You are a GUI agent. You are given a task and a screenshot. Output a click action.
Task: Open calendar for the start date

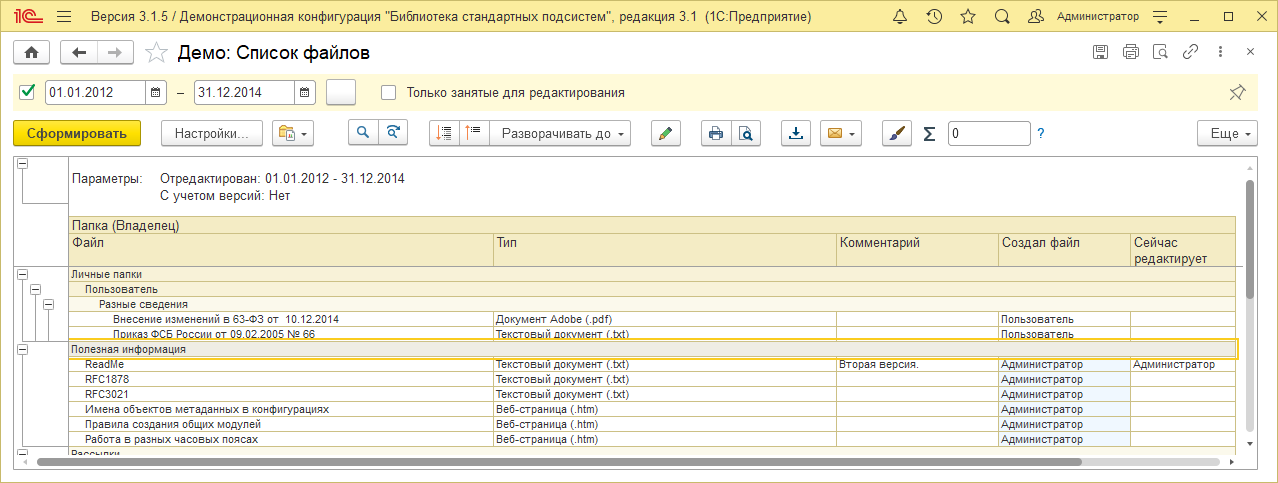pyautogui.click(x=156, y=92)
